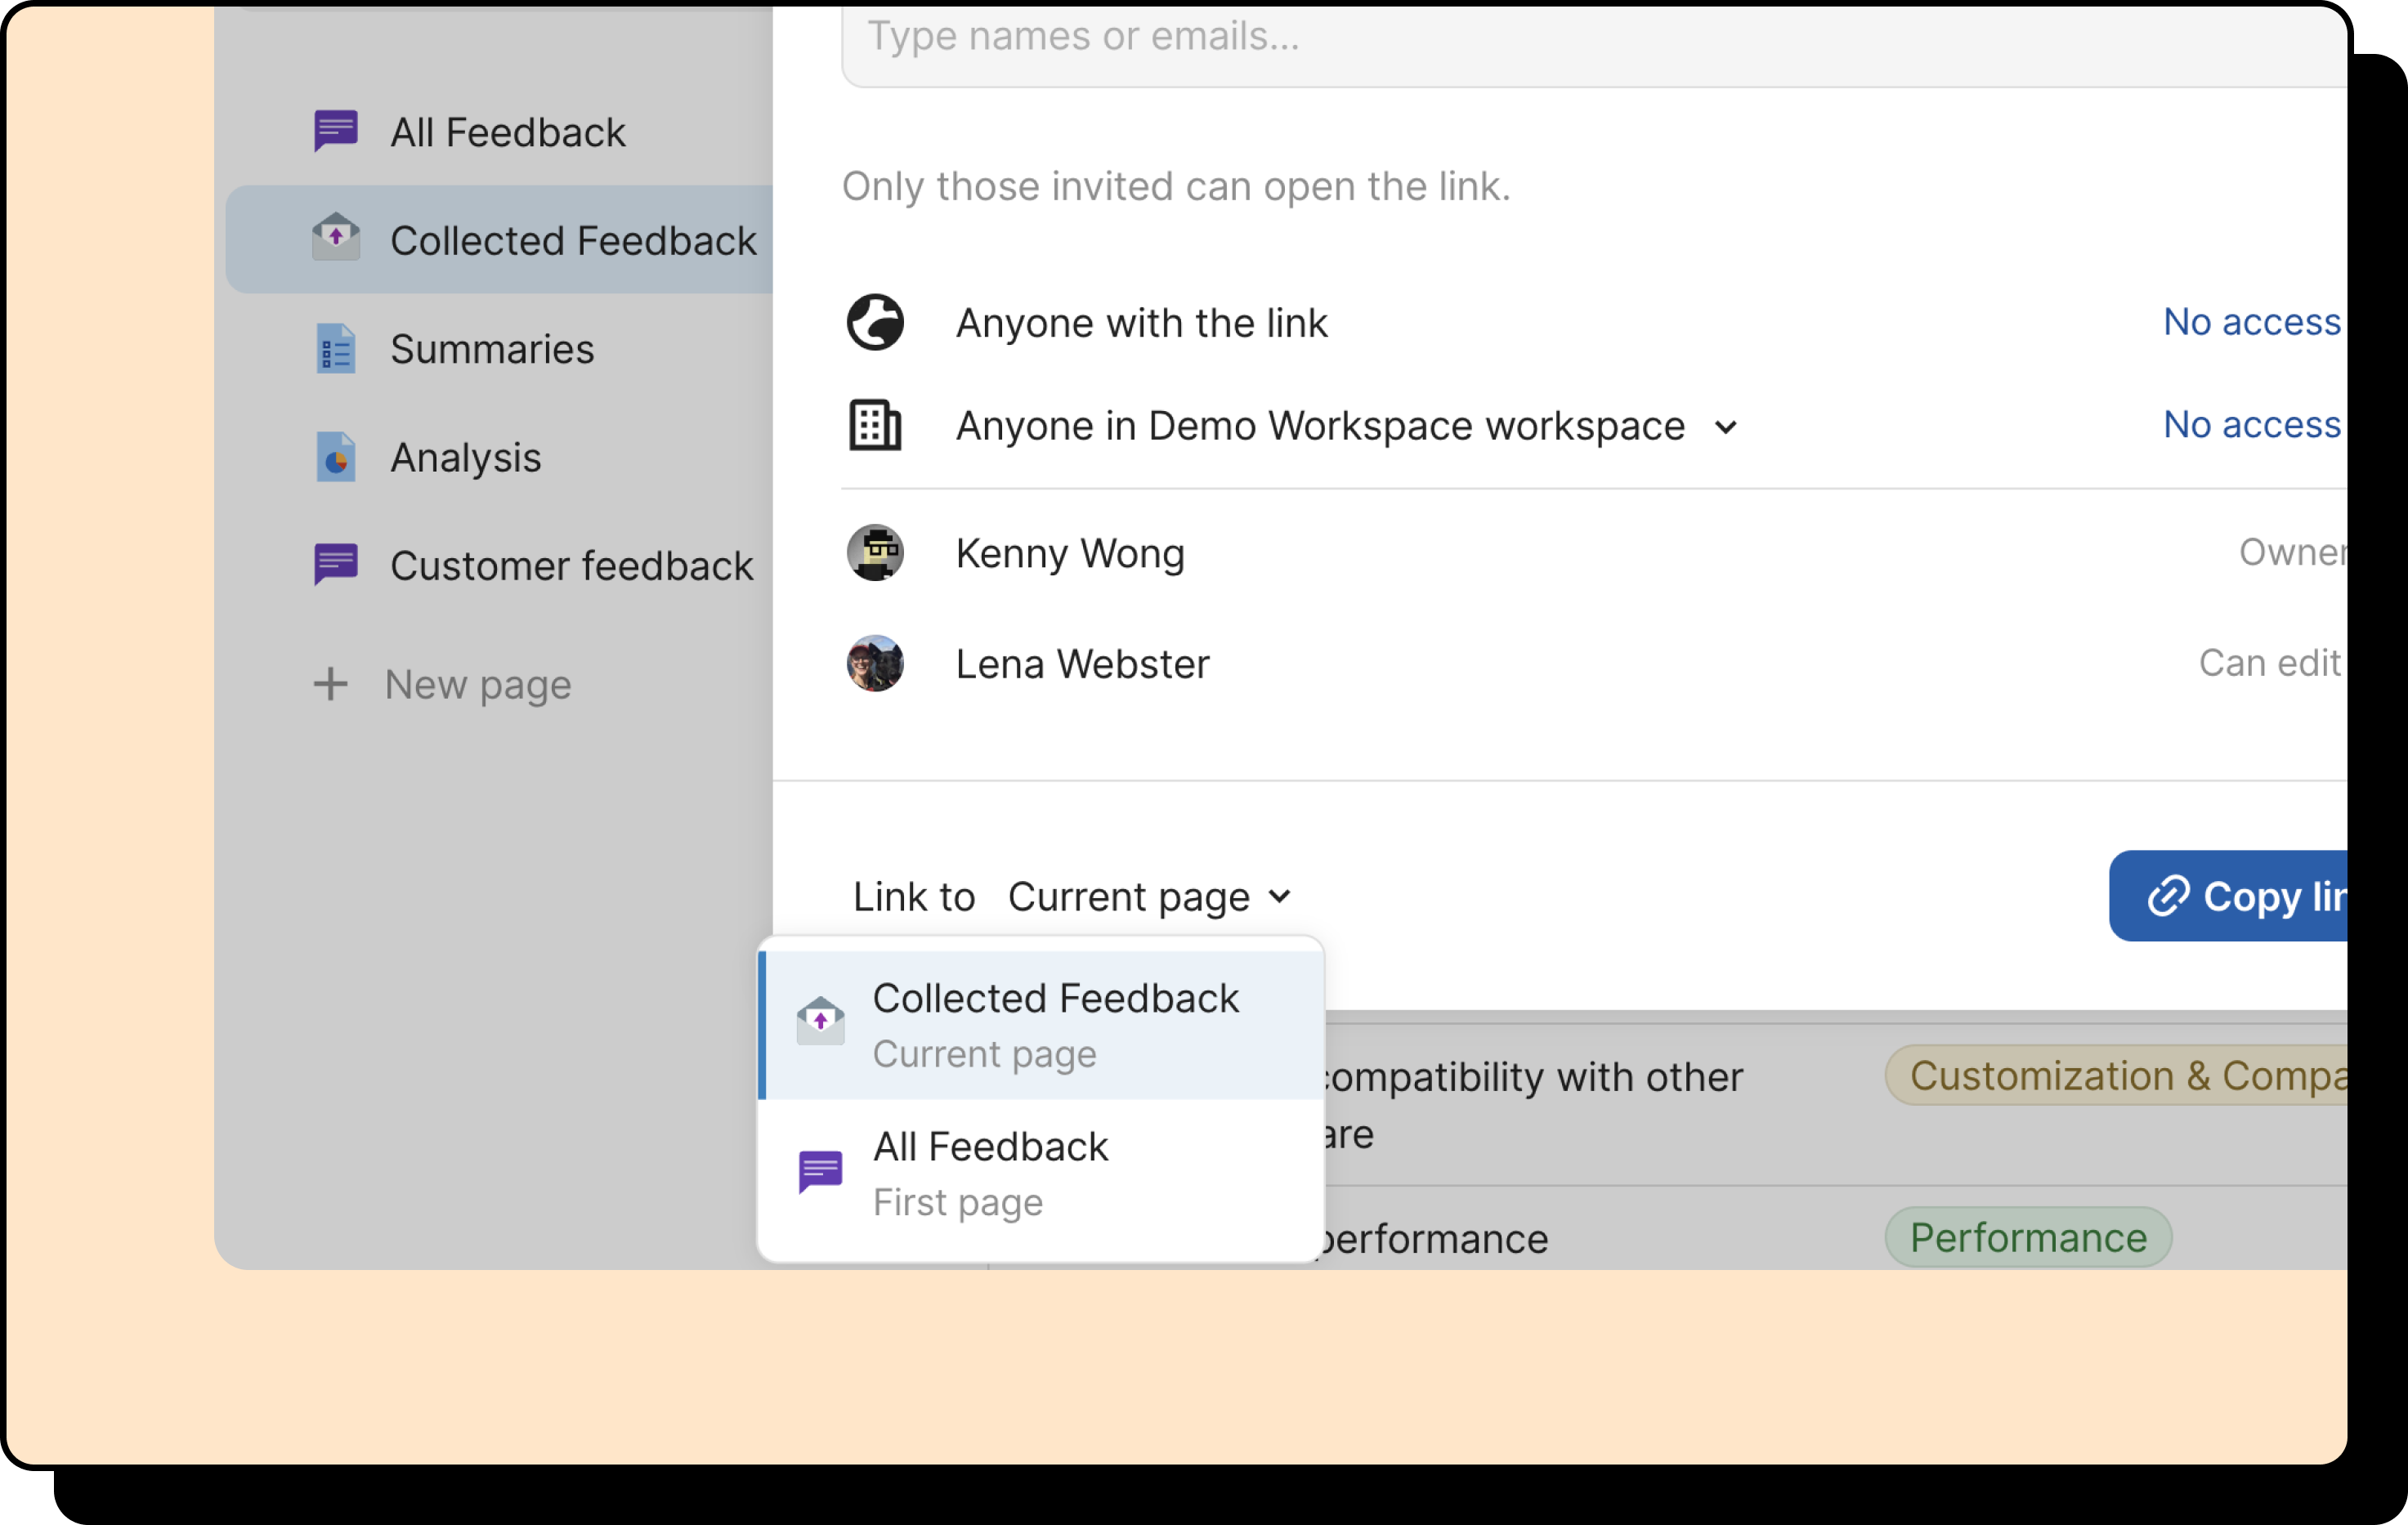
Task: Click the Analysis chart page icon
Action: tap(335, 457)
